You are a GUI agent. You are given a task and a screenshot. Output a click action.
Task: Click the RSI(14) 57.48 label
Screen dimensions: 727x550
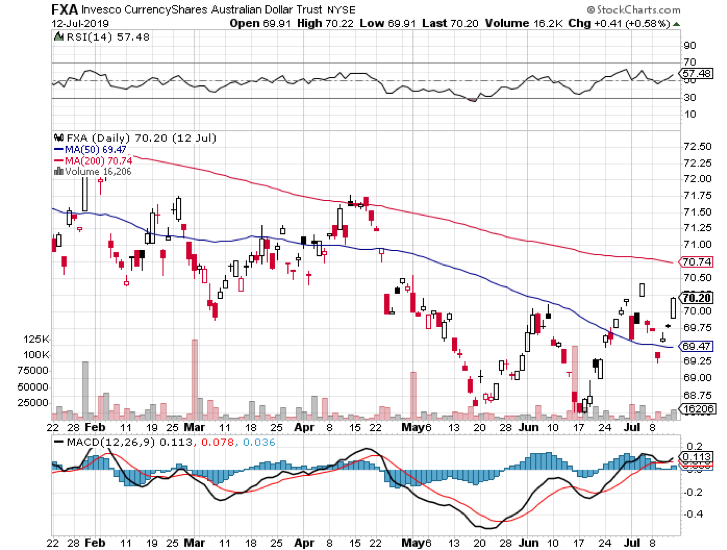(x=108, y=37)
